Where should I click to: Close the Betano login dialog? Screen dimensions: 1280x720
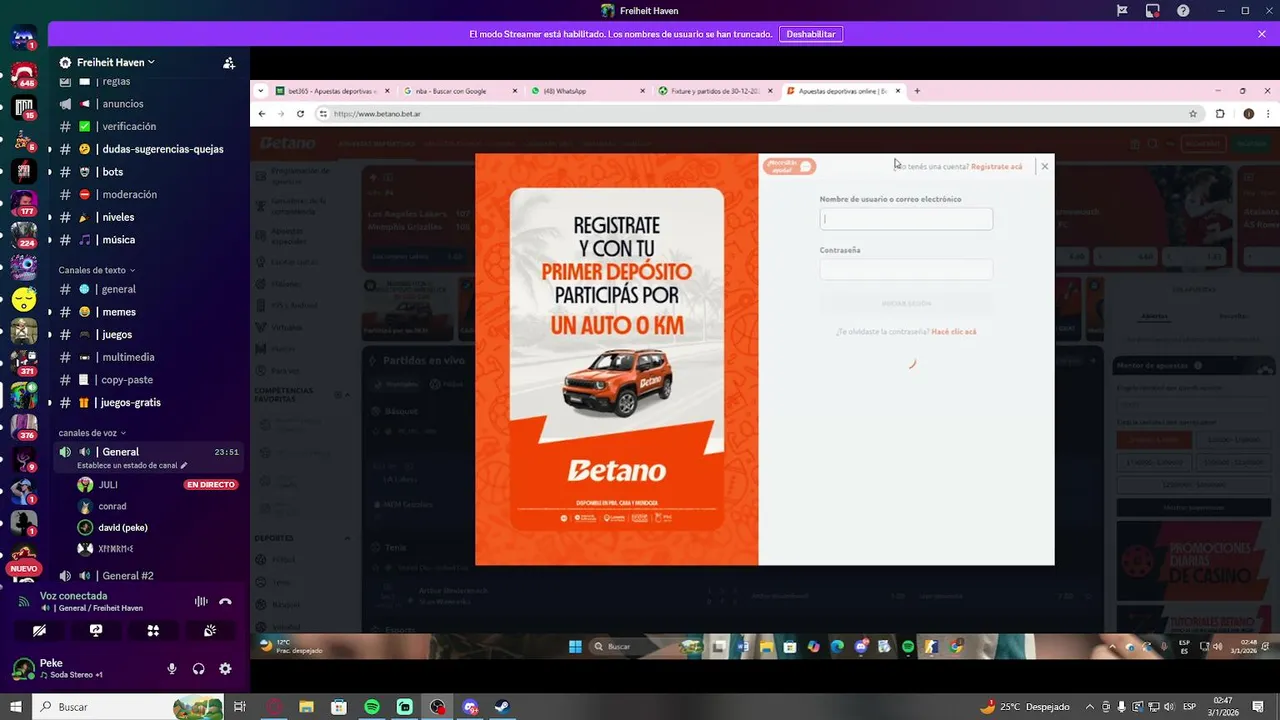(x=1044, y=166)
